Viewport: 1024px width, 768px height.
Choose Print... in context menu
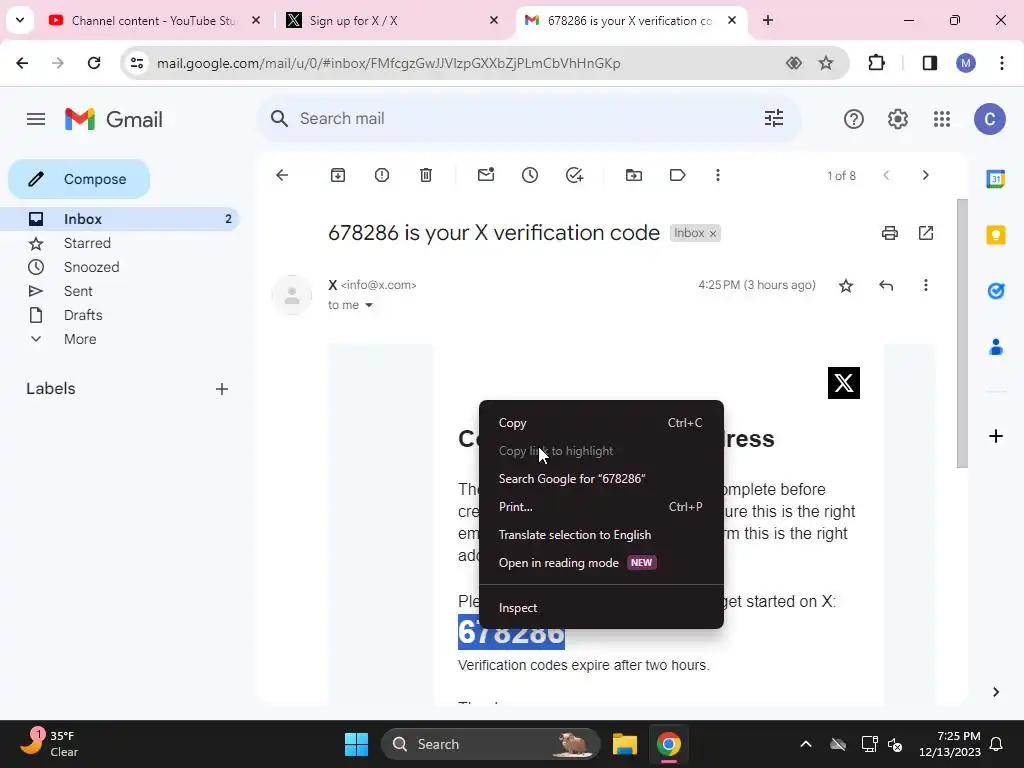(601, 507)
